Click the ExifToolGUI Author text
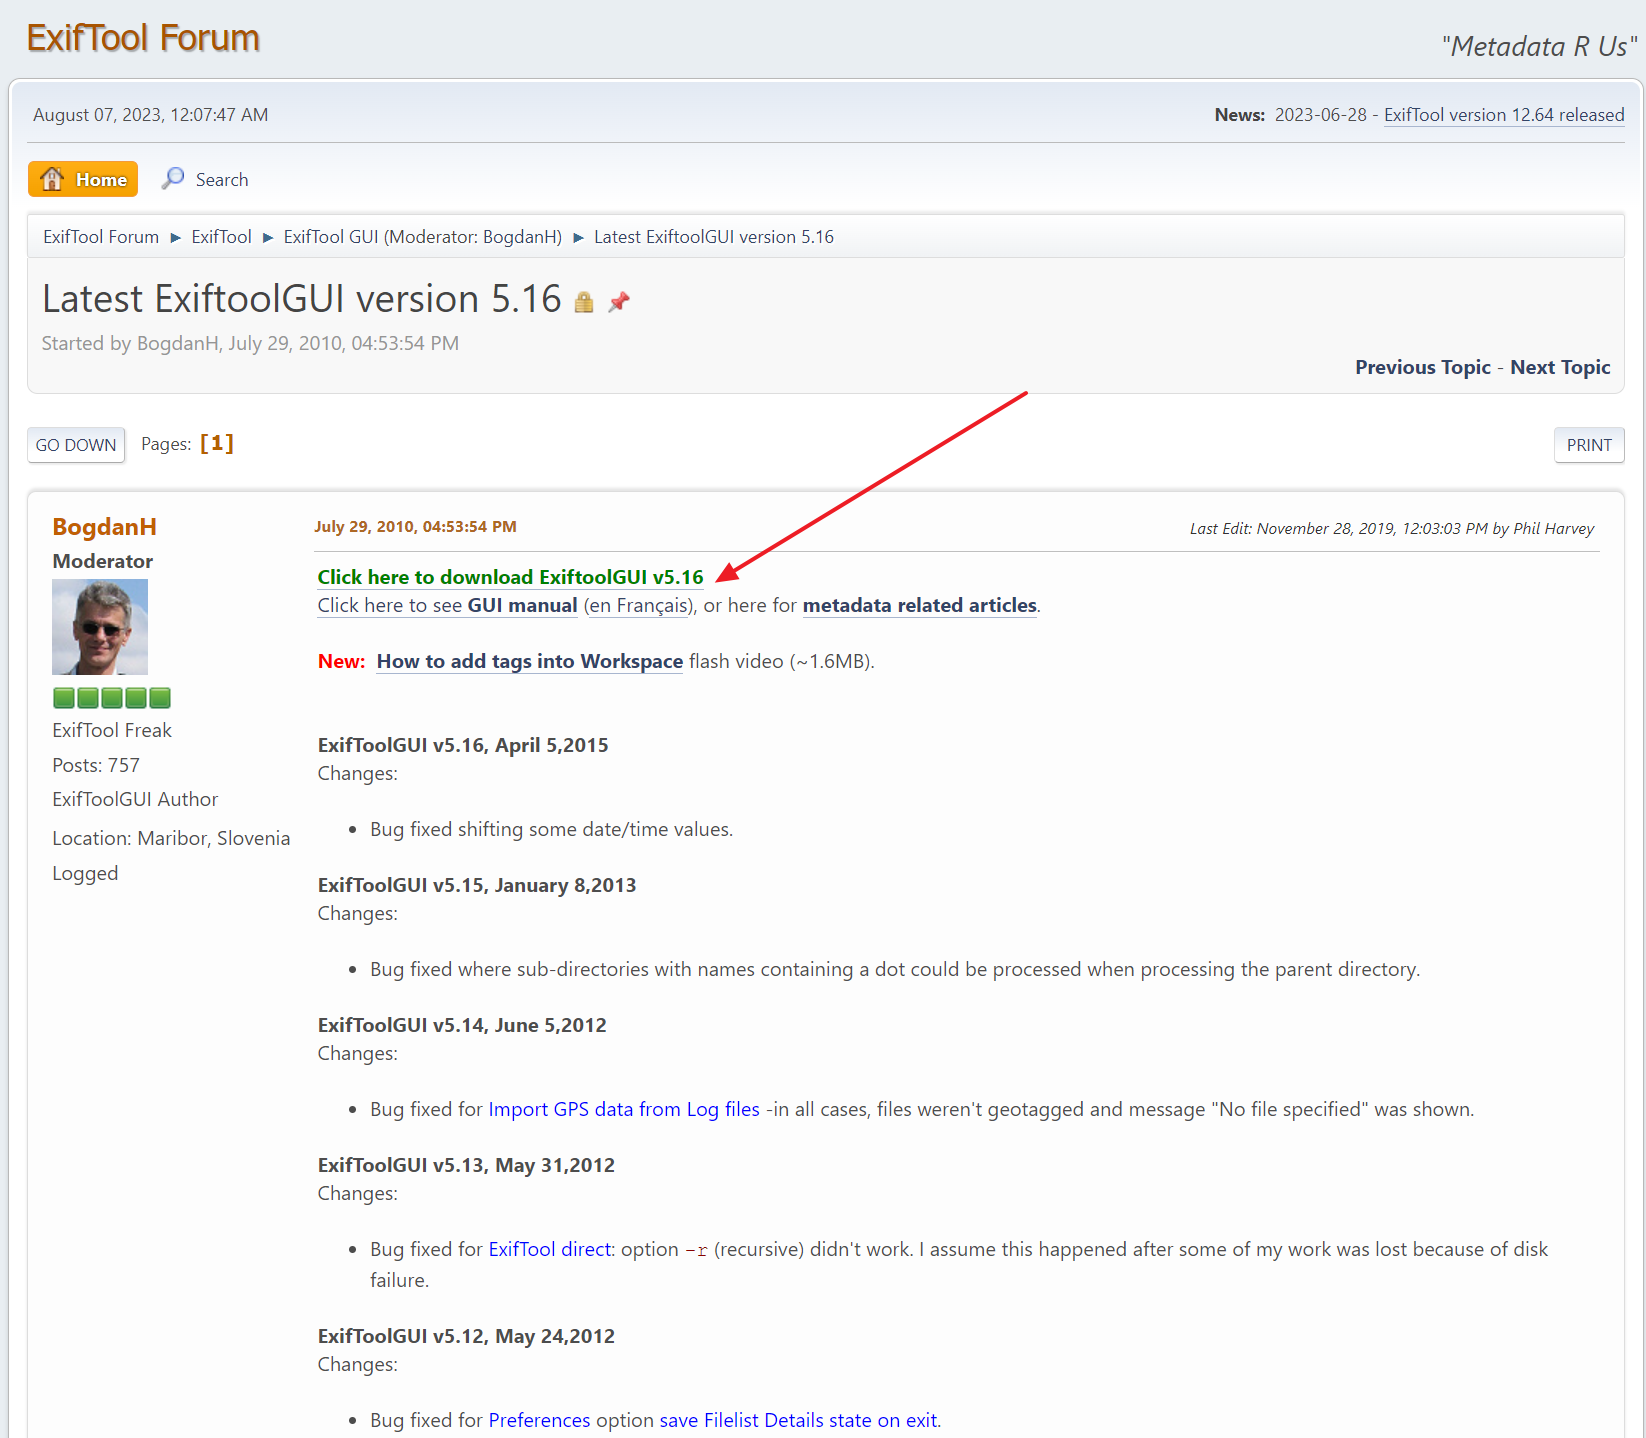The width and height of the screenshot is (1646, 1438). click(135, 799)
